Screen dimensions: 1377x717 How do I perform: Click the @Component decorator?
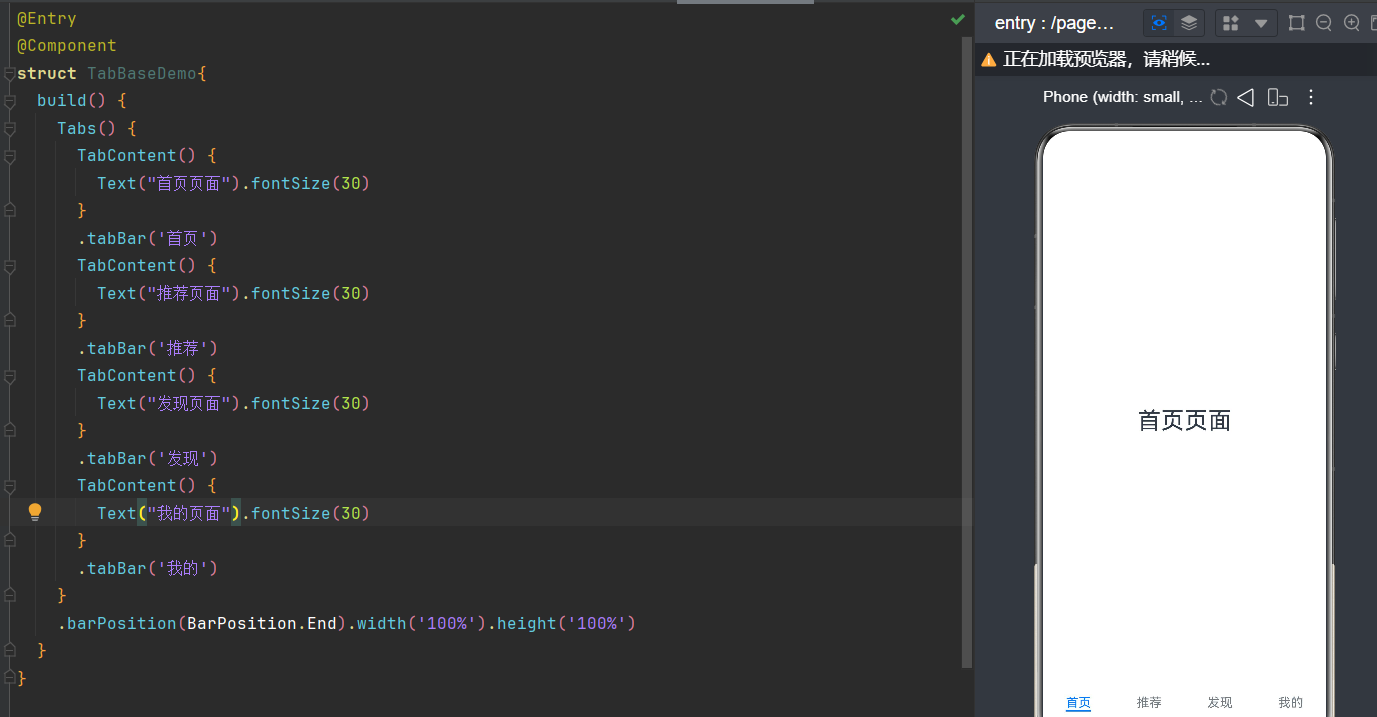click(67, 45)
